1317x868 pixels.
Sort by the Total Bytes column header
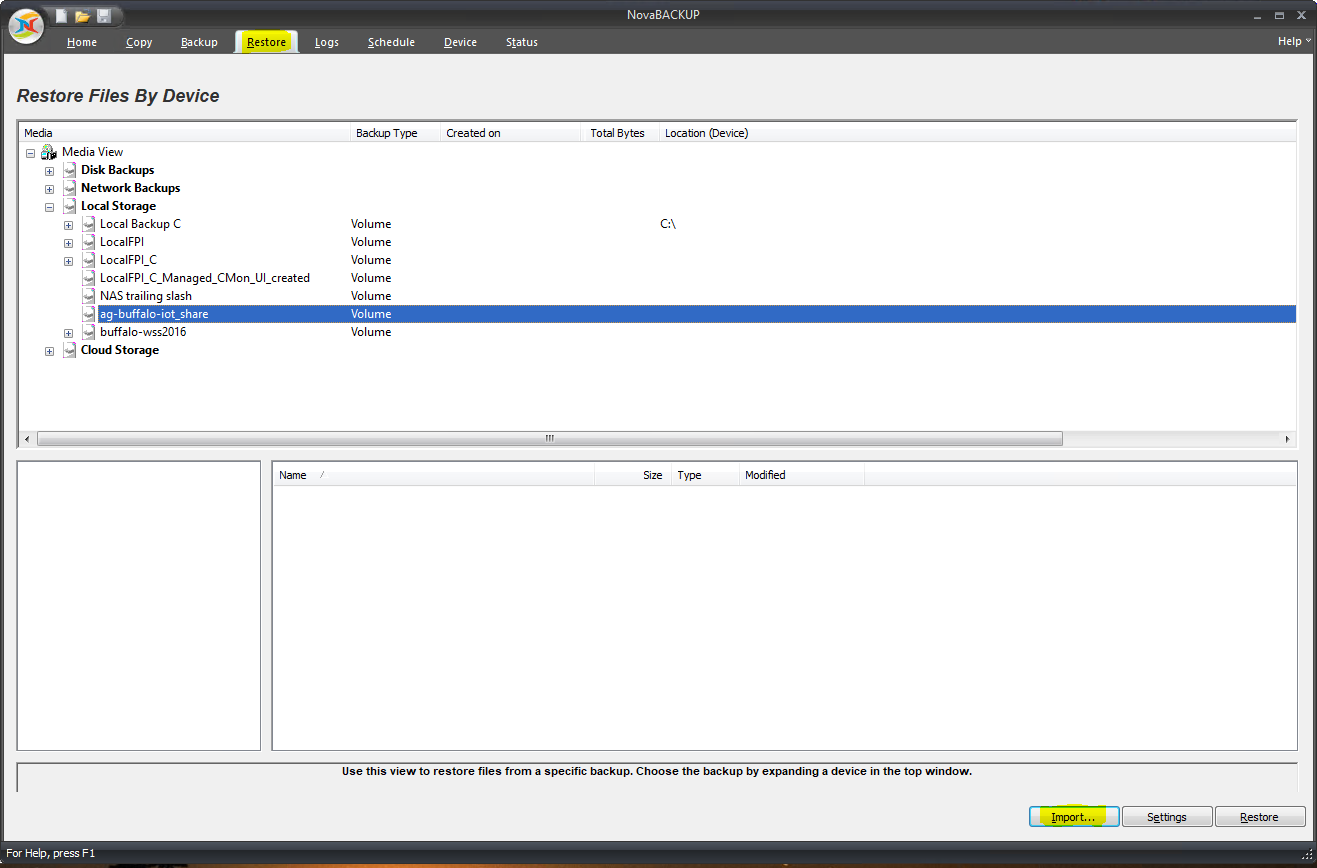(620, 133)
